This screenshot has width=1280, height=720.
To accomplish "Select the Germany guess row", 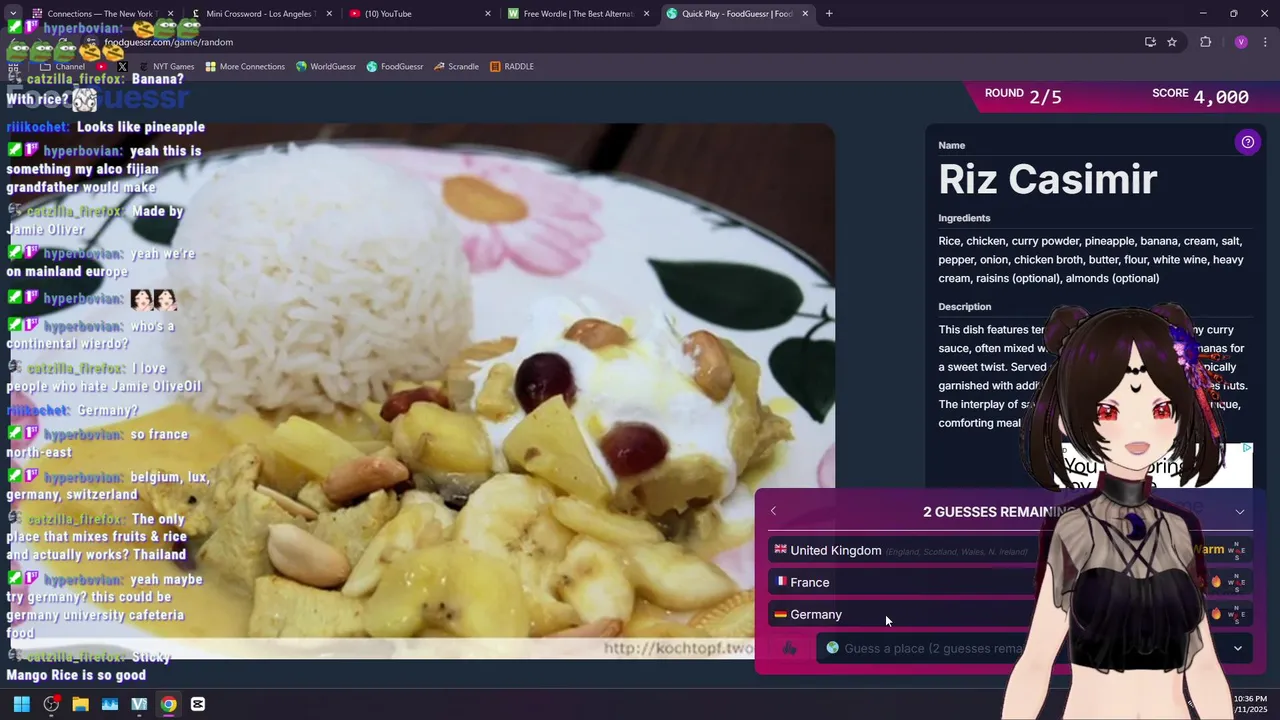I will pos(1010,614).
